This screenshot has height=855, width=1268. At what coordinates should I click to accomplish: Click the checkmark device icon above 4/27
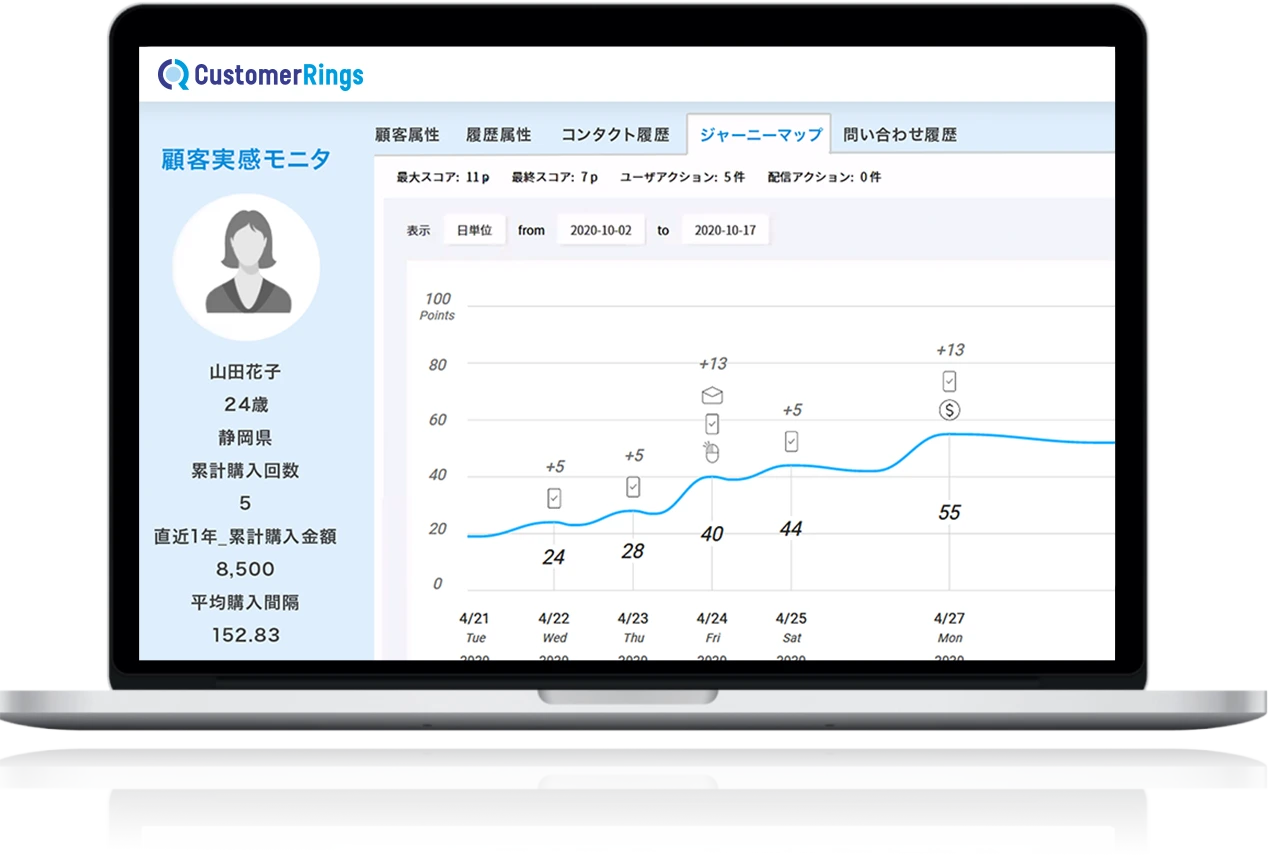949,381
